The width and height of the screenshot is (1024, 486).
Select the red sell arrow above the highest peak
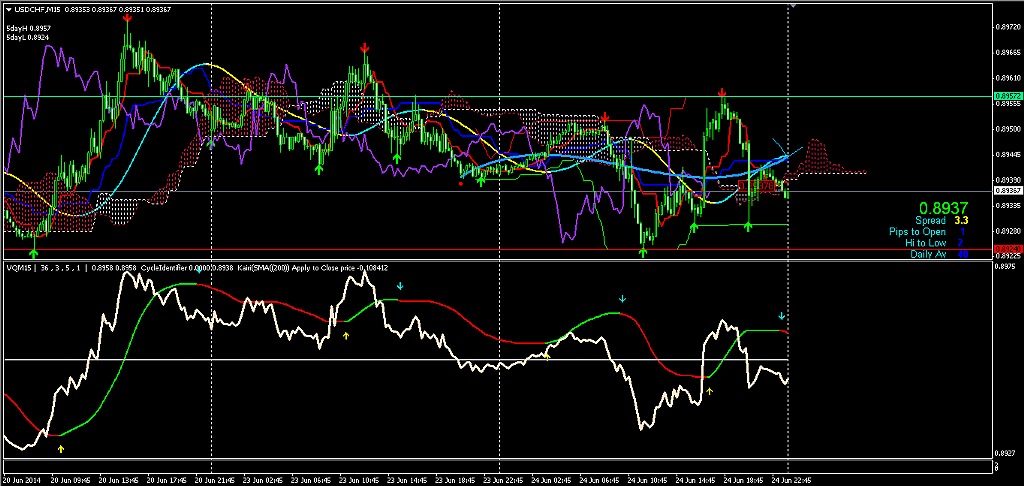pyautogui.click(x=127, y=18)
